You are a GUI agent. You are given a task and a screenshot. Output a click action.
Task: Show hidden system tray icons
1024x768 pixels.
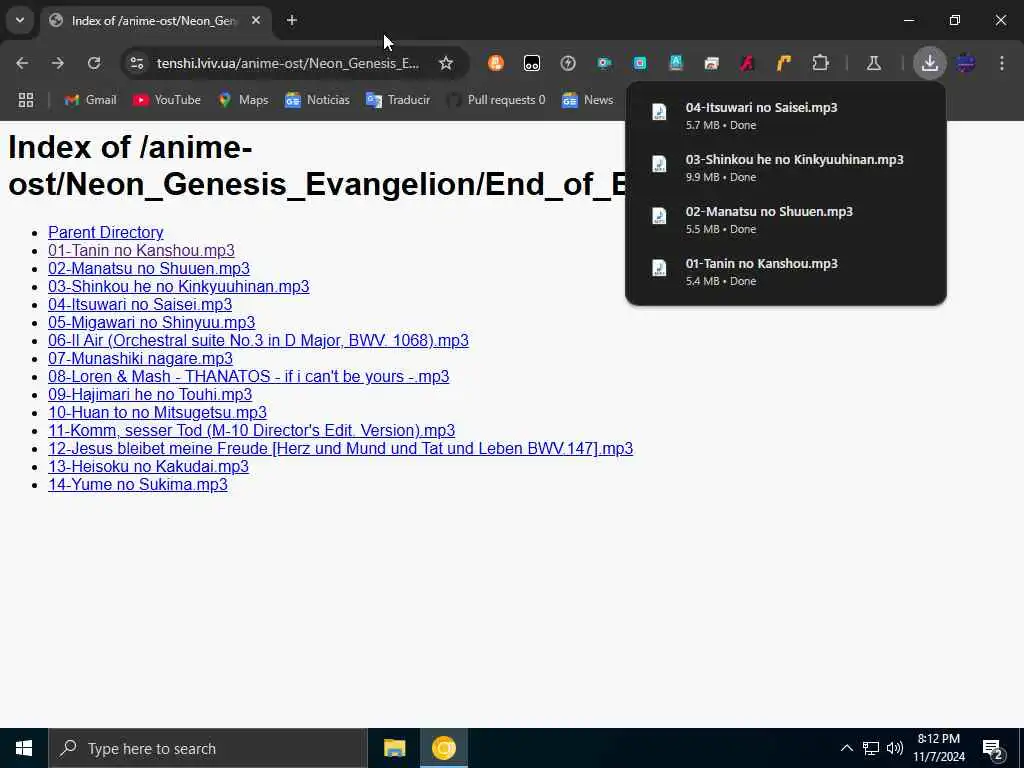pos(846,748)
